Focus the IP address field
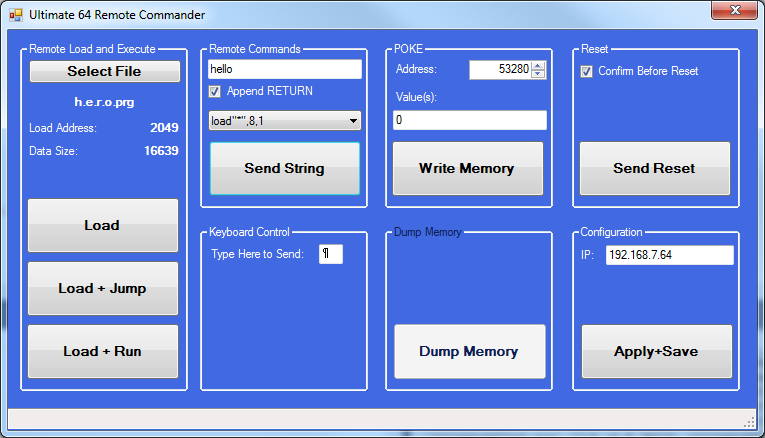Image resolution: width=765 pixels, height=438 pixels. (670, 255)
